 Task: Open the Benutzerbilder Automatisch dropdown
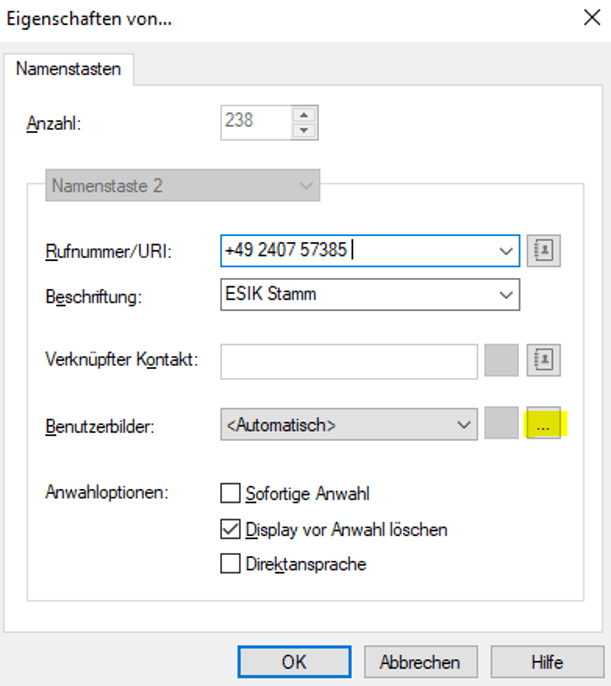[463, 425]
